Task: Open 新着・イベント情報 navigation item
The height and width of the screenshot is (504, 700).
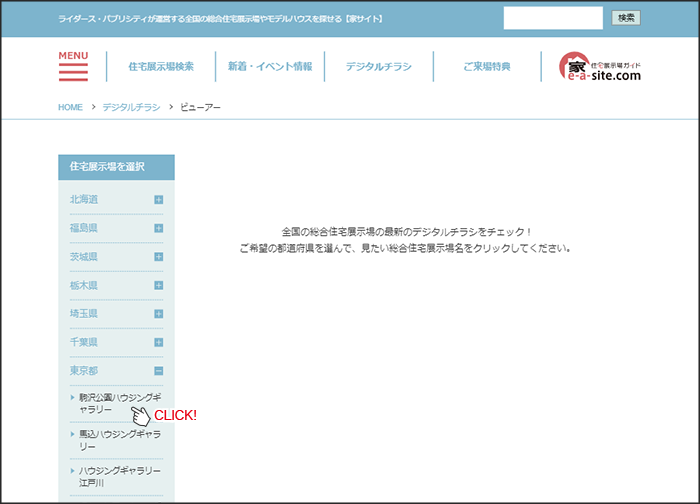Action: (x=270, y=67)
